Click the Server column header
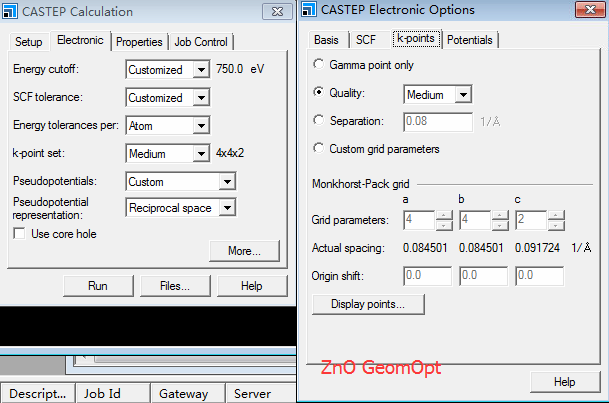This screenshot has height=403, width=609. (261, 393)
